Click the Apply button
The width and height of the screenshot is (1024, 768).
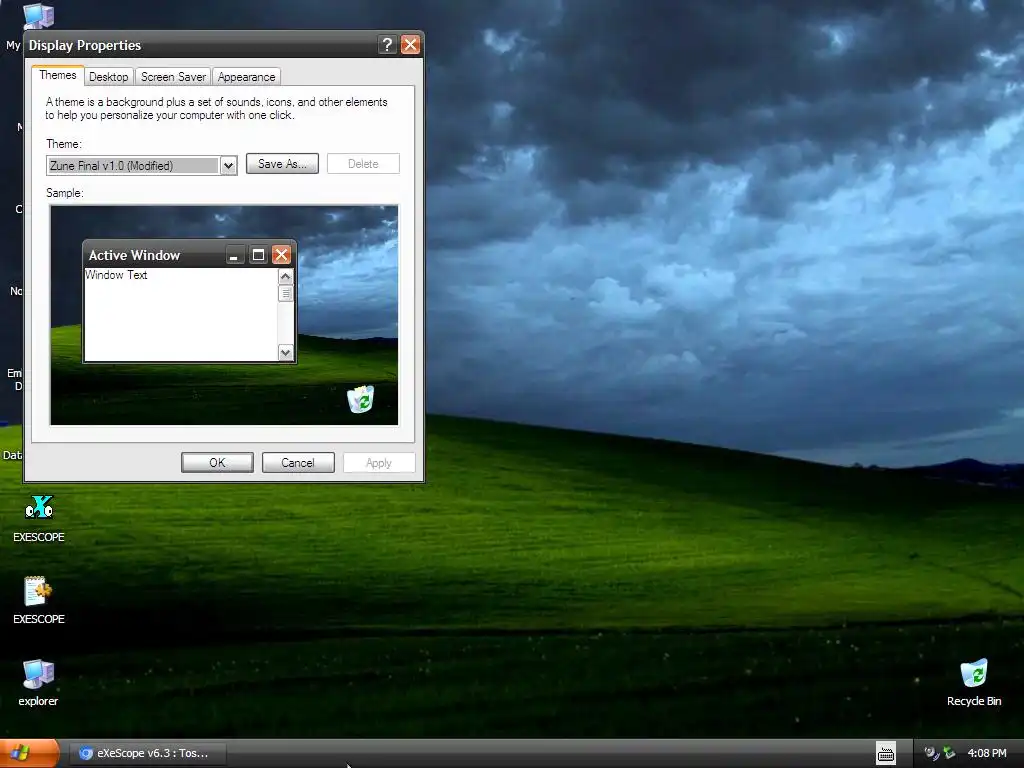pyautogui.click(x=379, y=463)
